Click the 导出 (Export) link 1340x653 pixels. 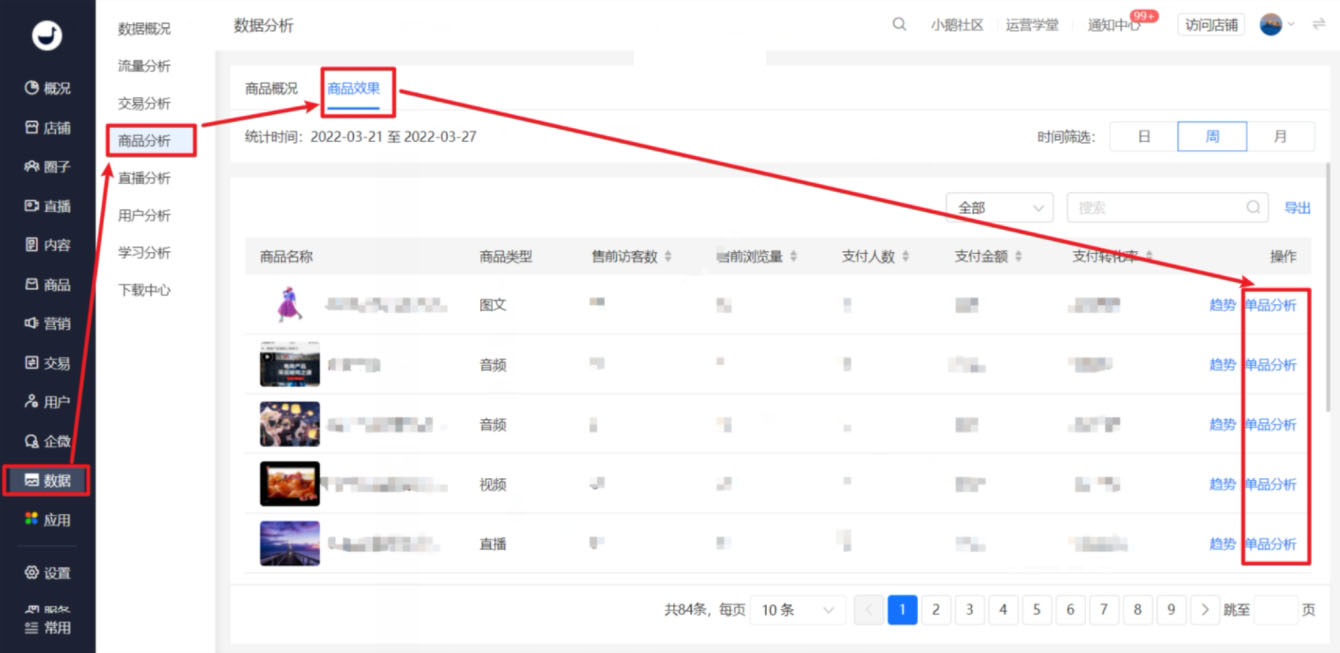tap(1297, 208)
